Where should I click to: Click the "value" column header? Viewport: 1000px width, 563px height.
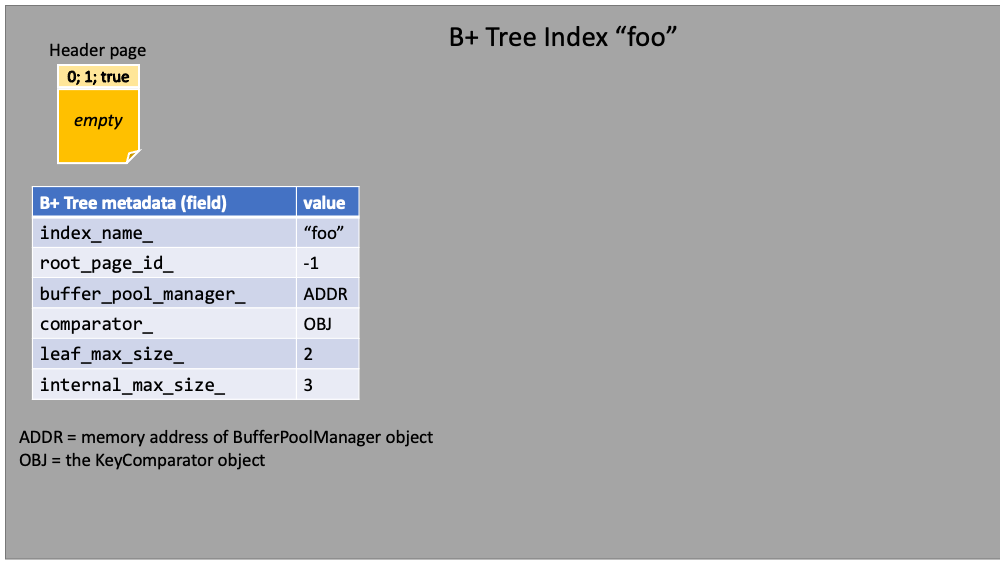tap(327, 202)
